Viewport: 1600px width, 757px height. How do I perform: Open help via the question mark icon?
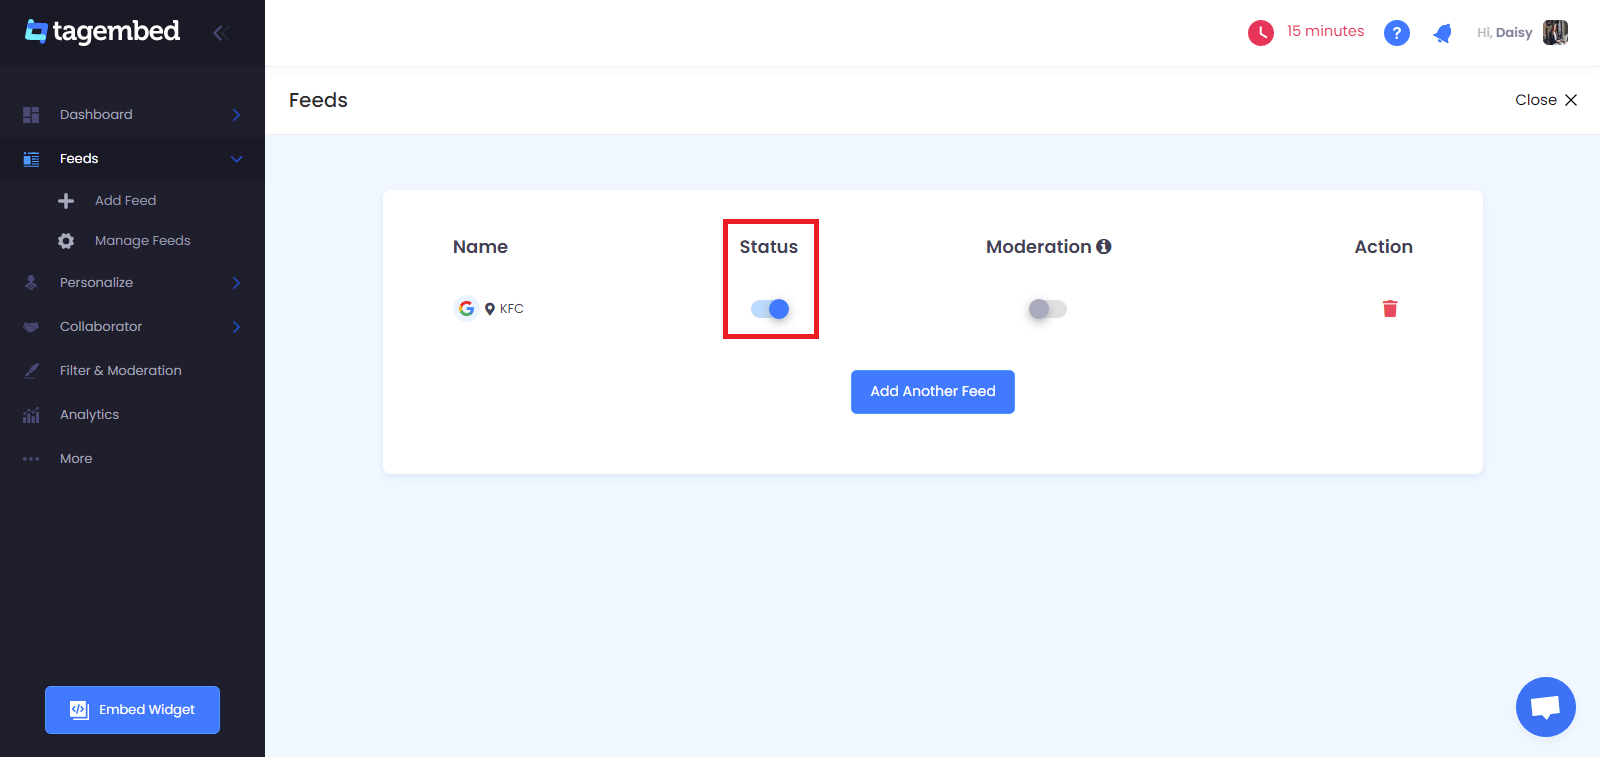[x=1397, y=33]
